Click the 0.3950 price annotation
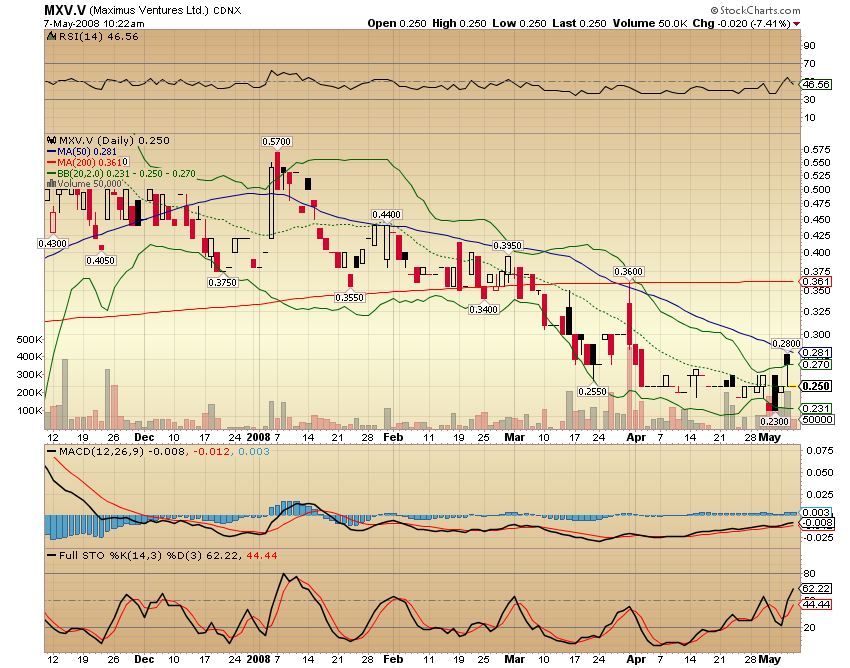The width and height of the screenshot is (850, 668). pos(507,246)
